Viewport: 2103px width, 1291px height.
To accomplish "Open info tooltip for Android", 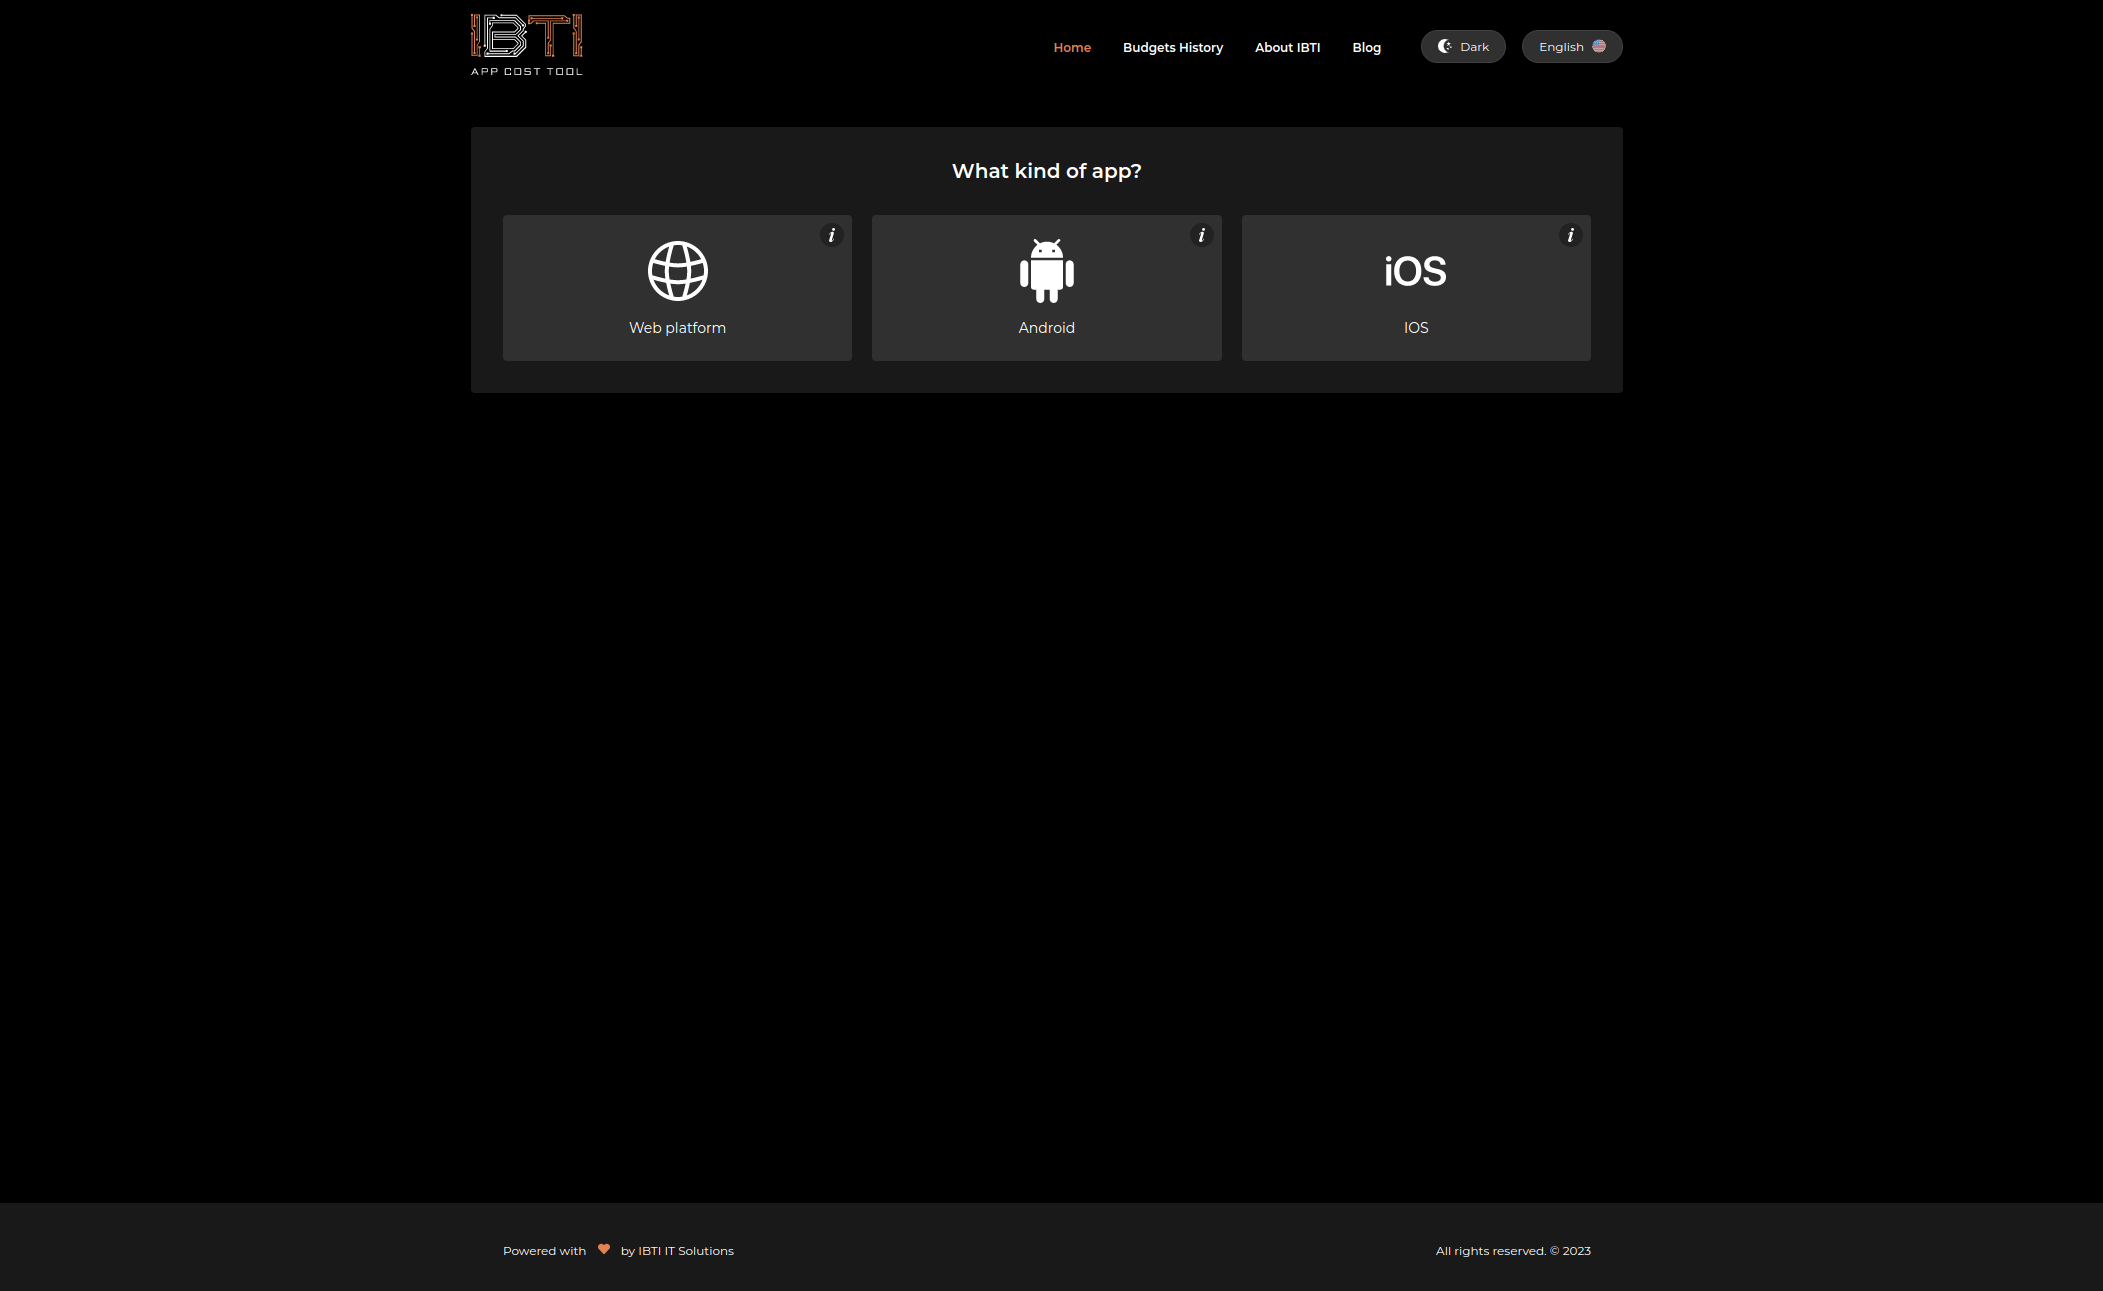I will click(1200, 236).
